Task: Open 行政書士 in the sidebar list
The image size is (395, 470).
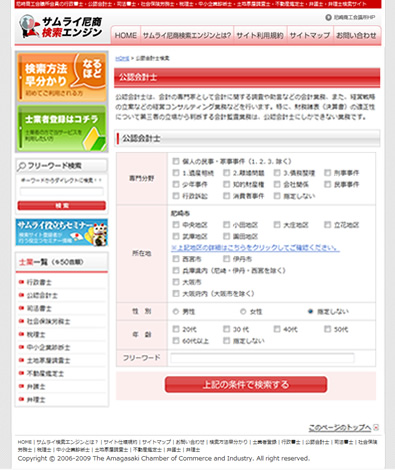Action: (x=39, y=282)
